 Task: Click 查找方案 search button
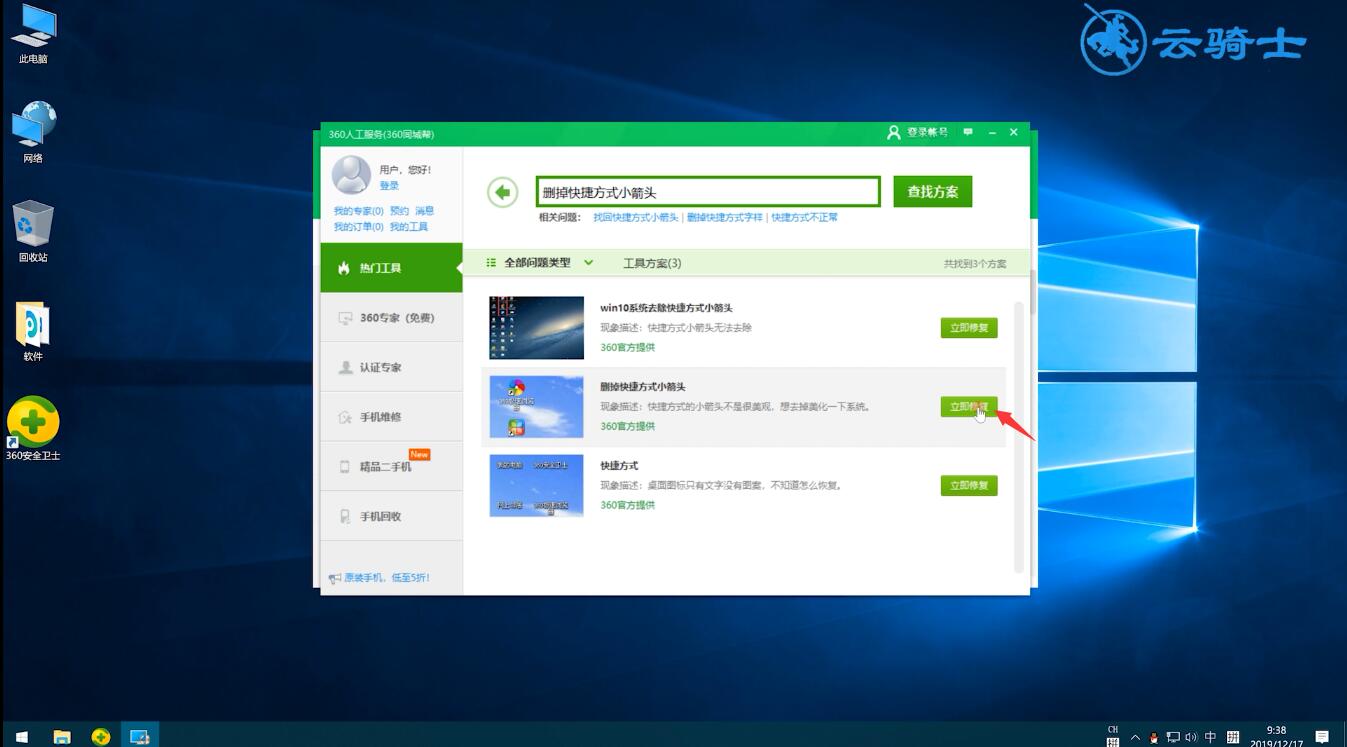933,192
